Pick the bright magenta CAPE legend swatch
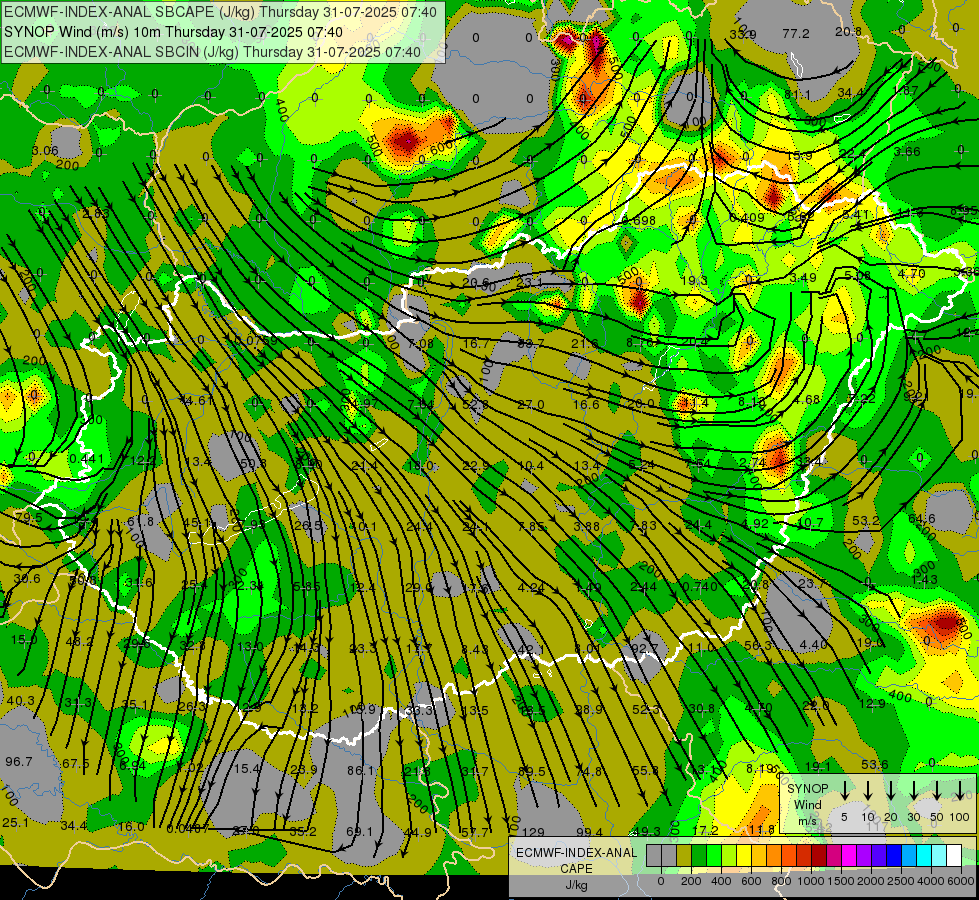The height and width of the screenshot is (900, 979). [849, 856]
